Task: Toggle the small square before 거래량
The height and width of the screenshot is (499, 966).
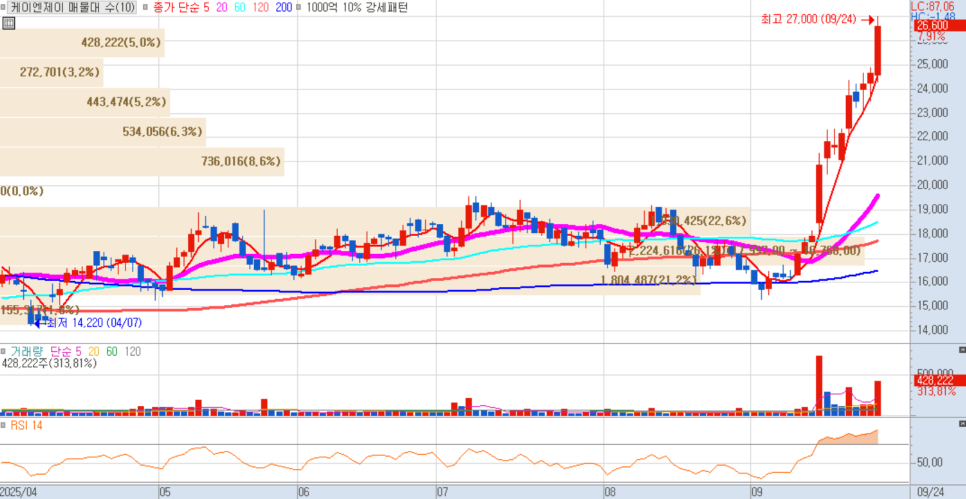Action: (x=4, y=352)
